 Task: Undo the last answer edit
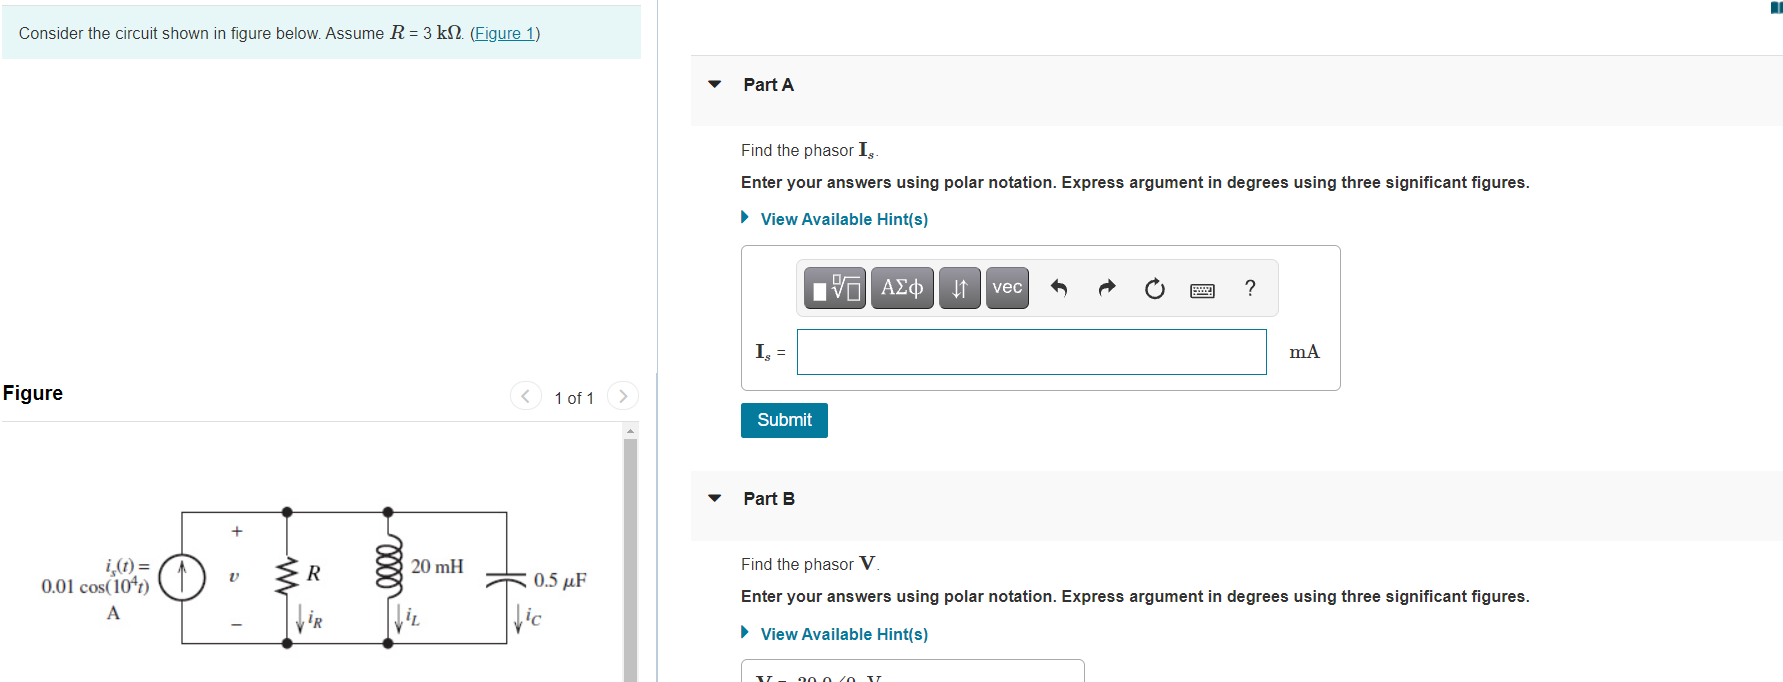[x=1059, y=288]
